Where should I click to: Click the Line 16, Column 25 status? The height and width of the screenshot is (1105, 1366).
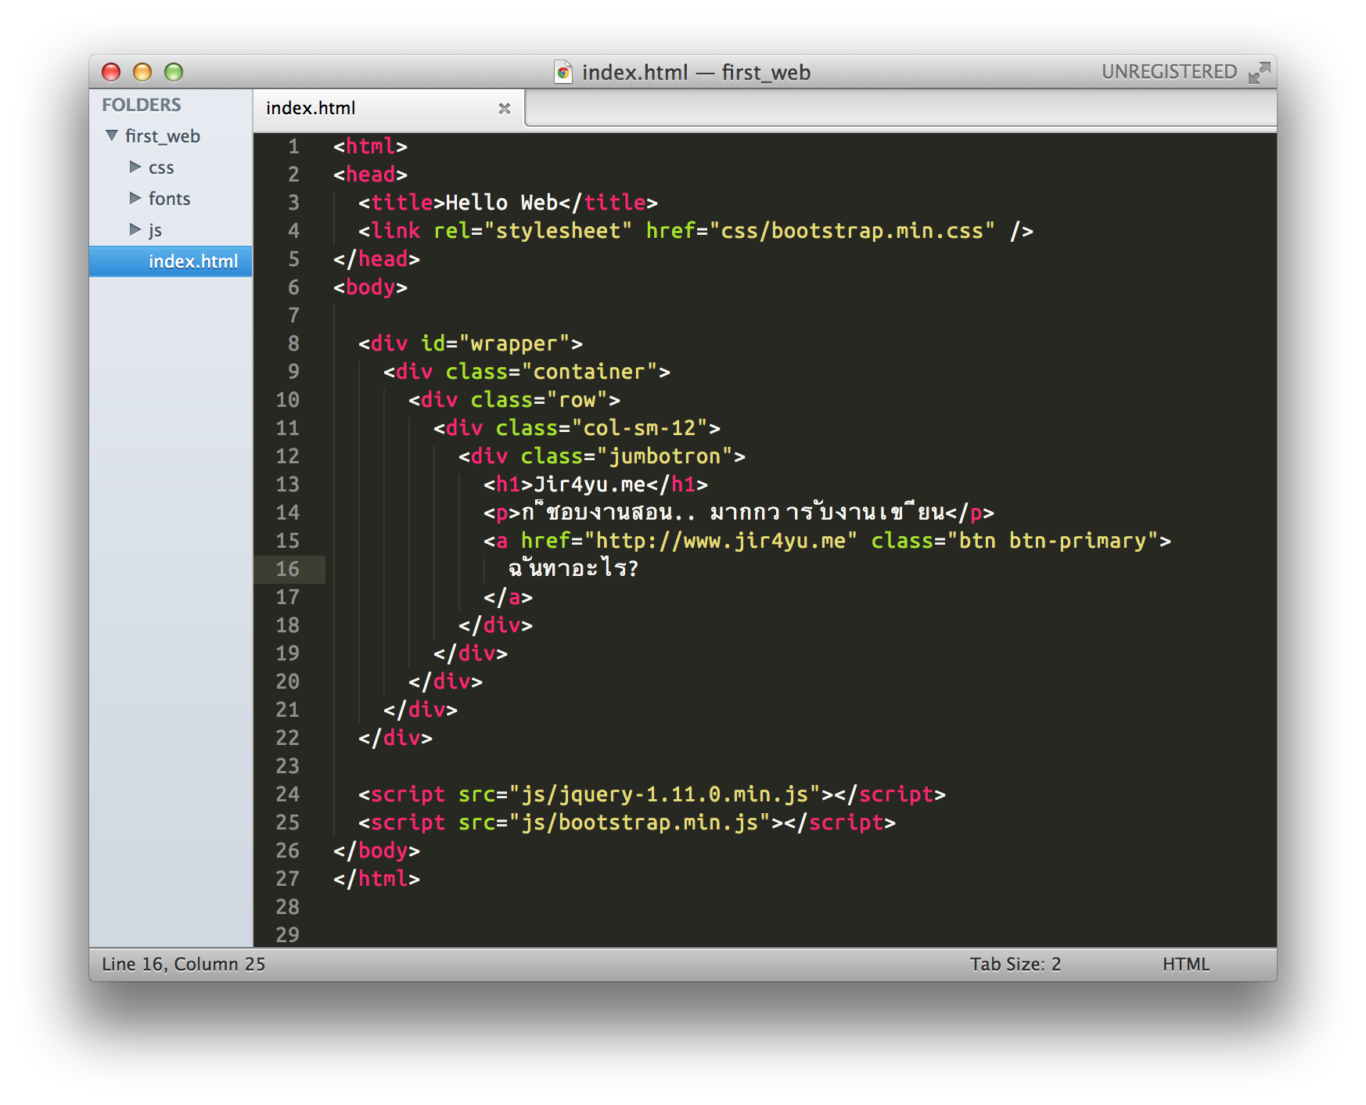point(184,964)
